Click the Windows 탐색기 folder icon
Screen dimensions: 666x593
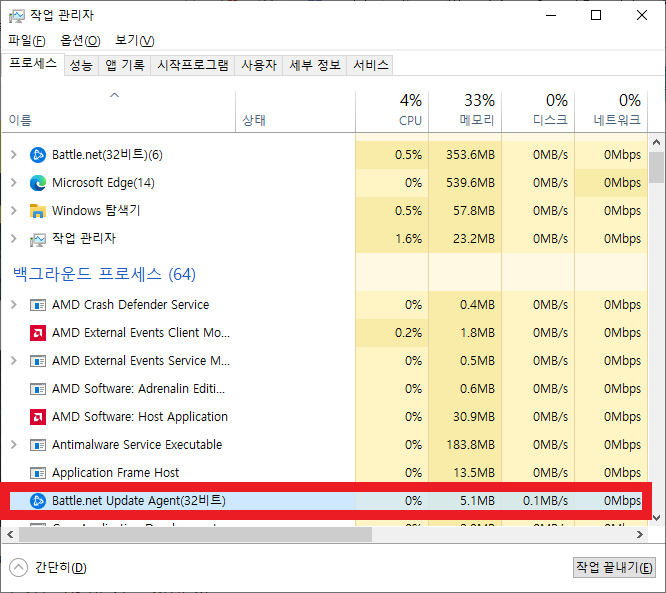38,211
